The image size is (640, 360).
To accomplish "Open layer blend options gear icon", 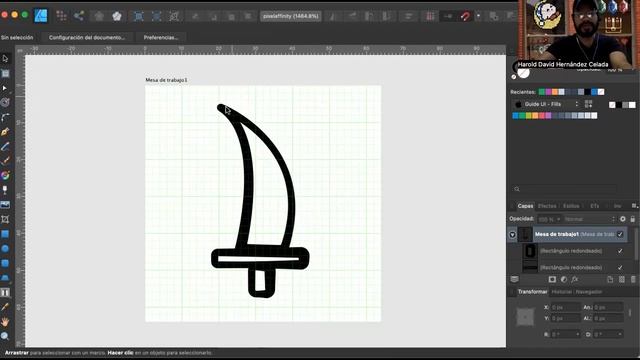I will tap(622, 219).
